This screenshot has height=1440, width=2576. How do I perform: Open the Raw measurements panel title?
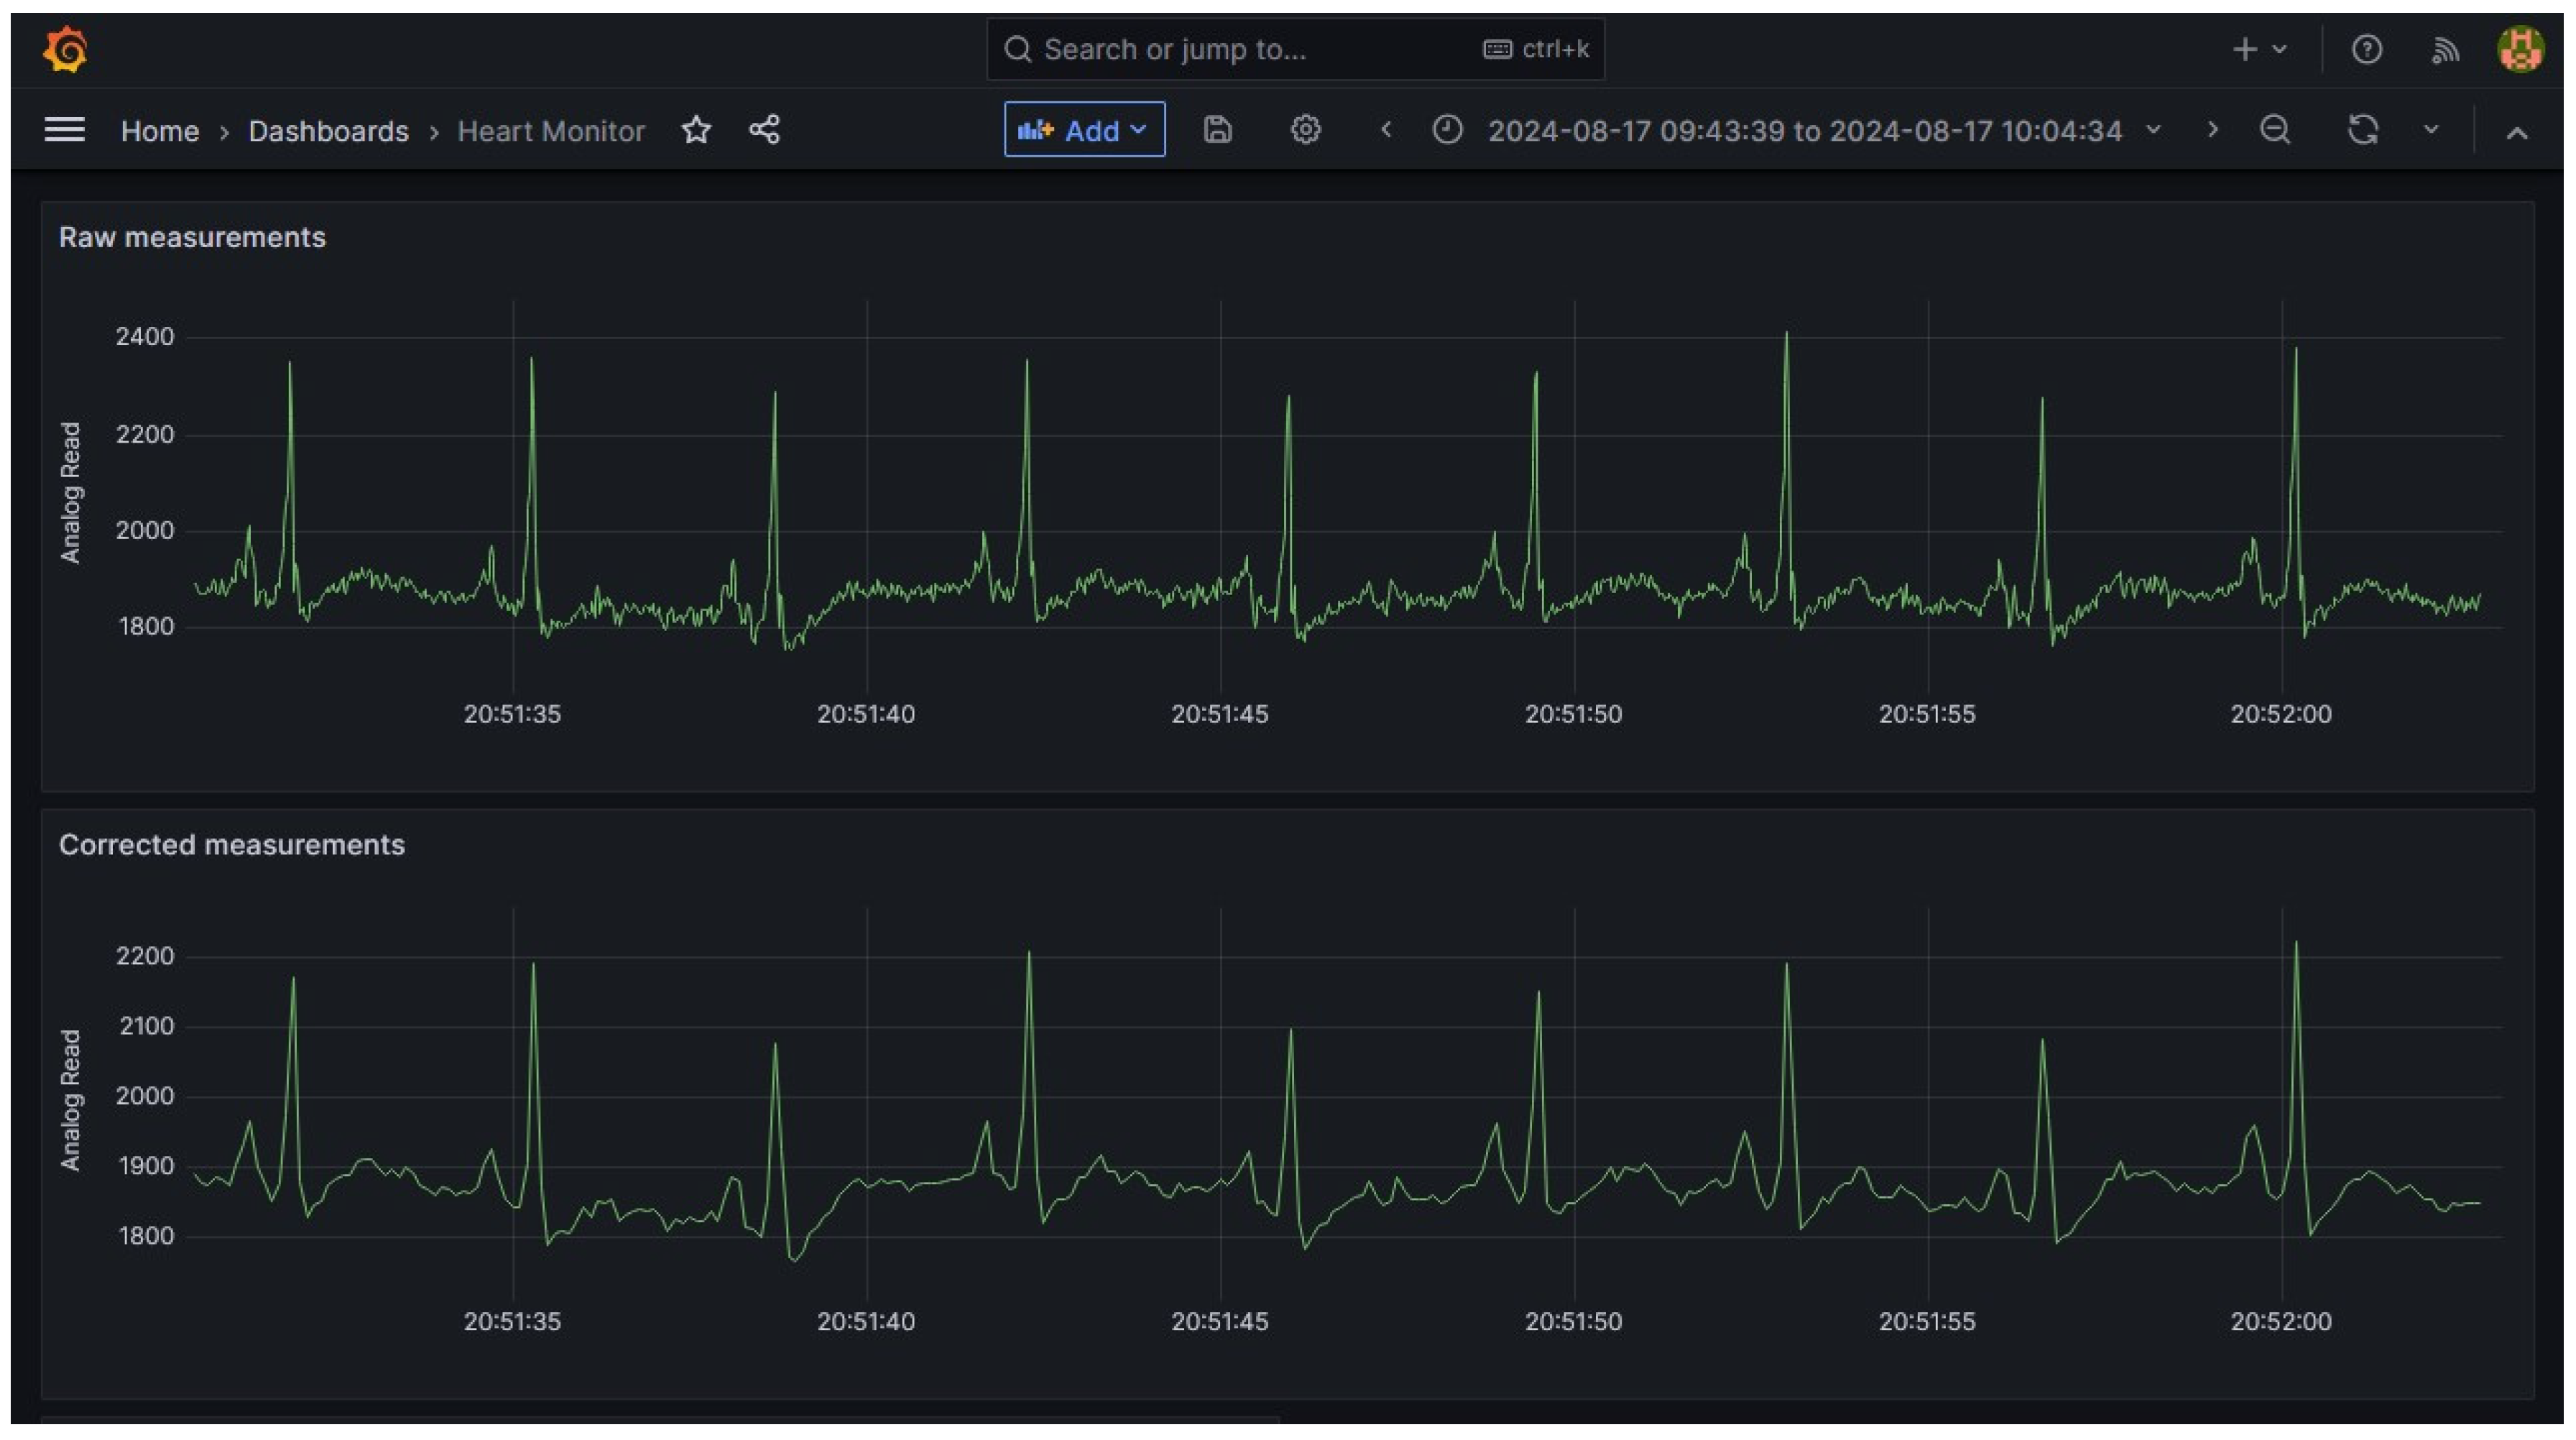[192, 238]
